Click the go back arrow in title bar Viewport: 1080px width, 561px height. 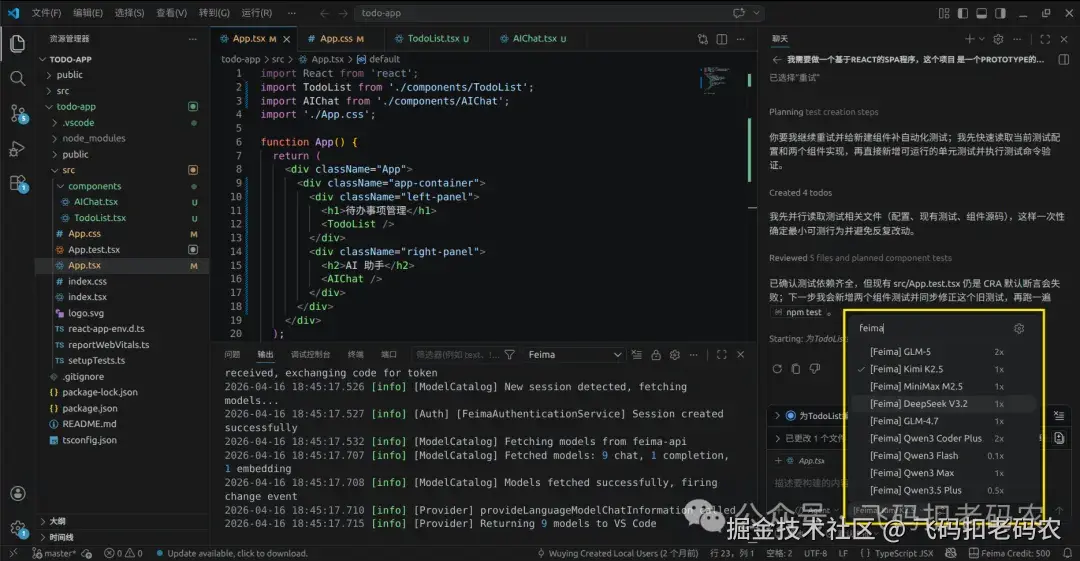(x=324, y=13)
